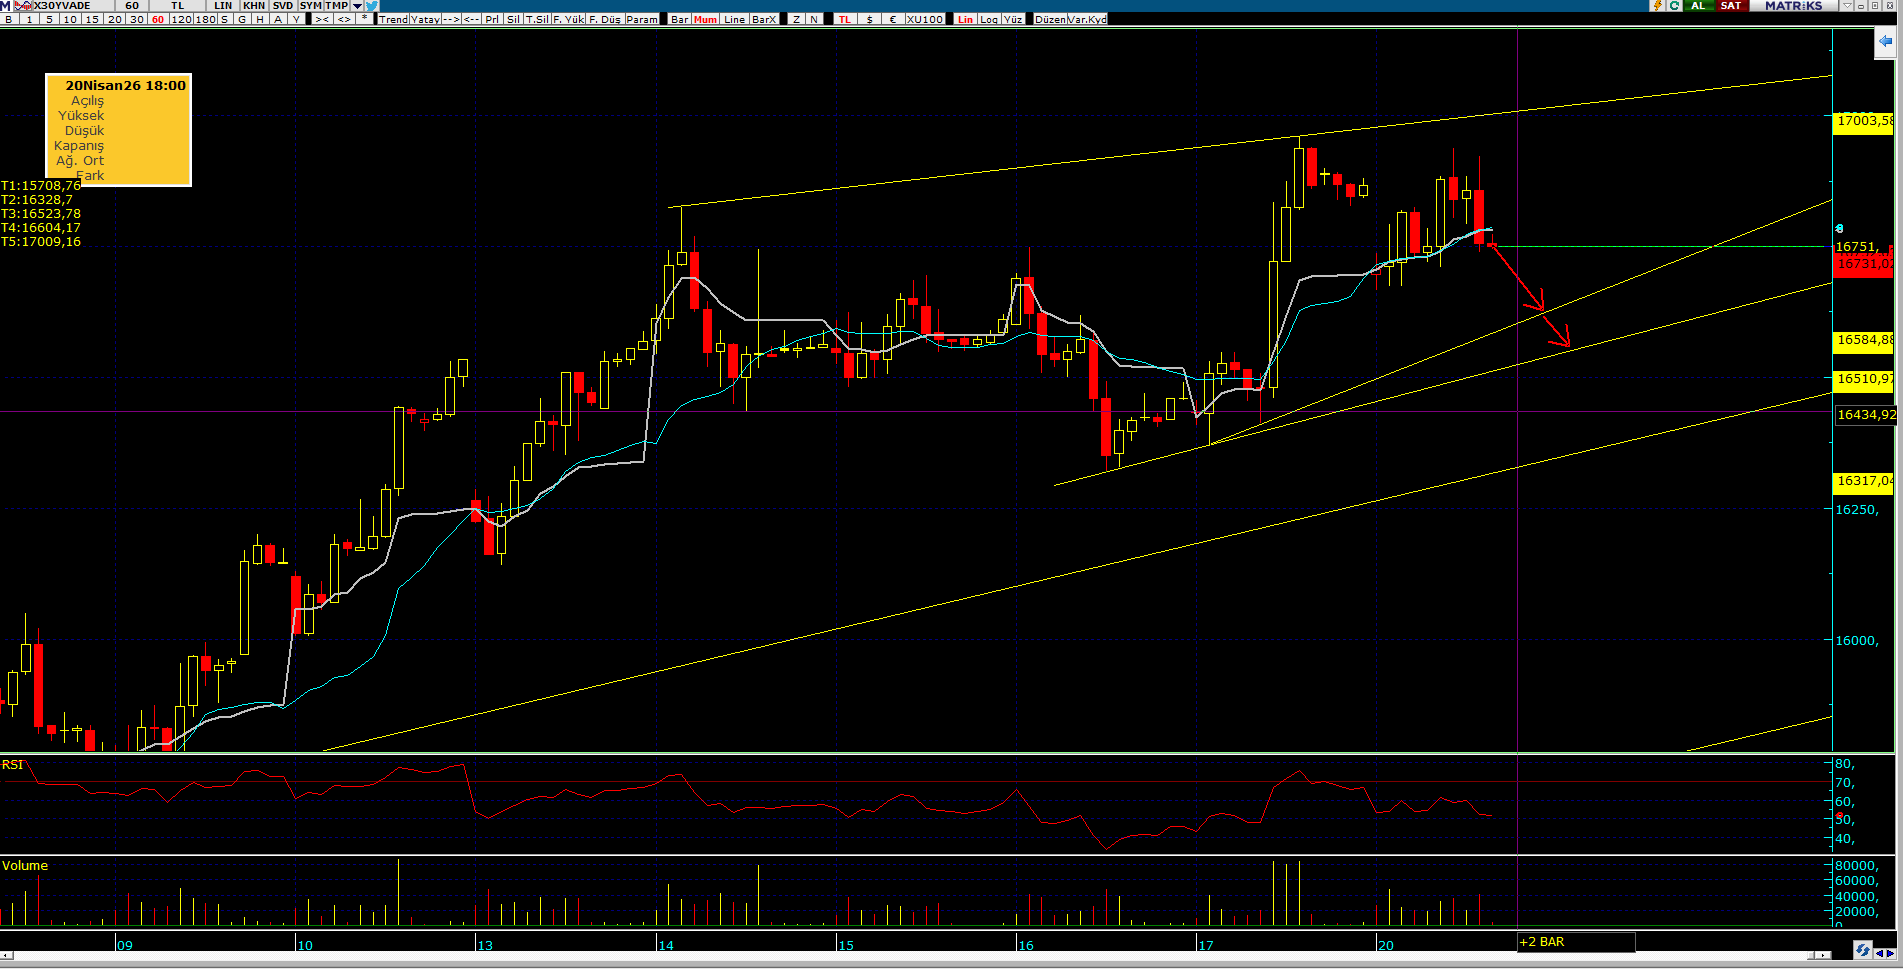Click the green refresh icon

click(x=1674, y=6)
